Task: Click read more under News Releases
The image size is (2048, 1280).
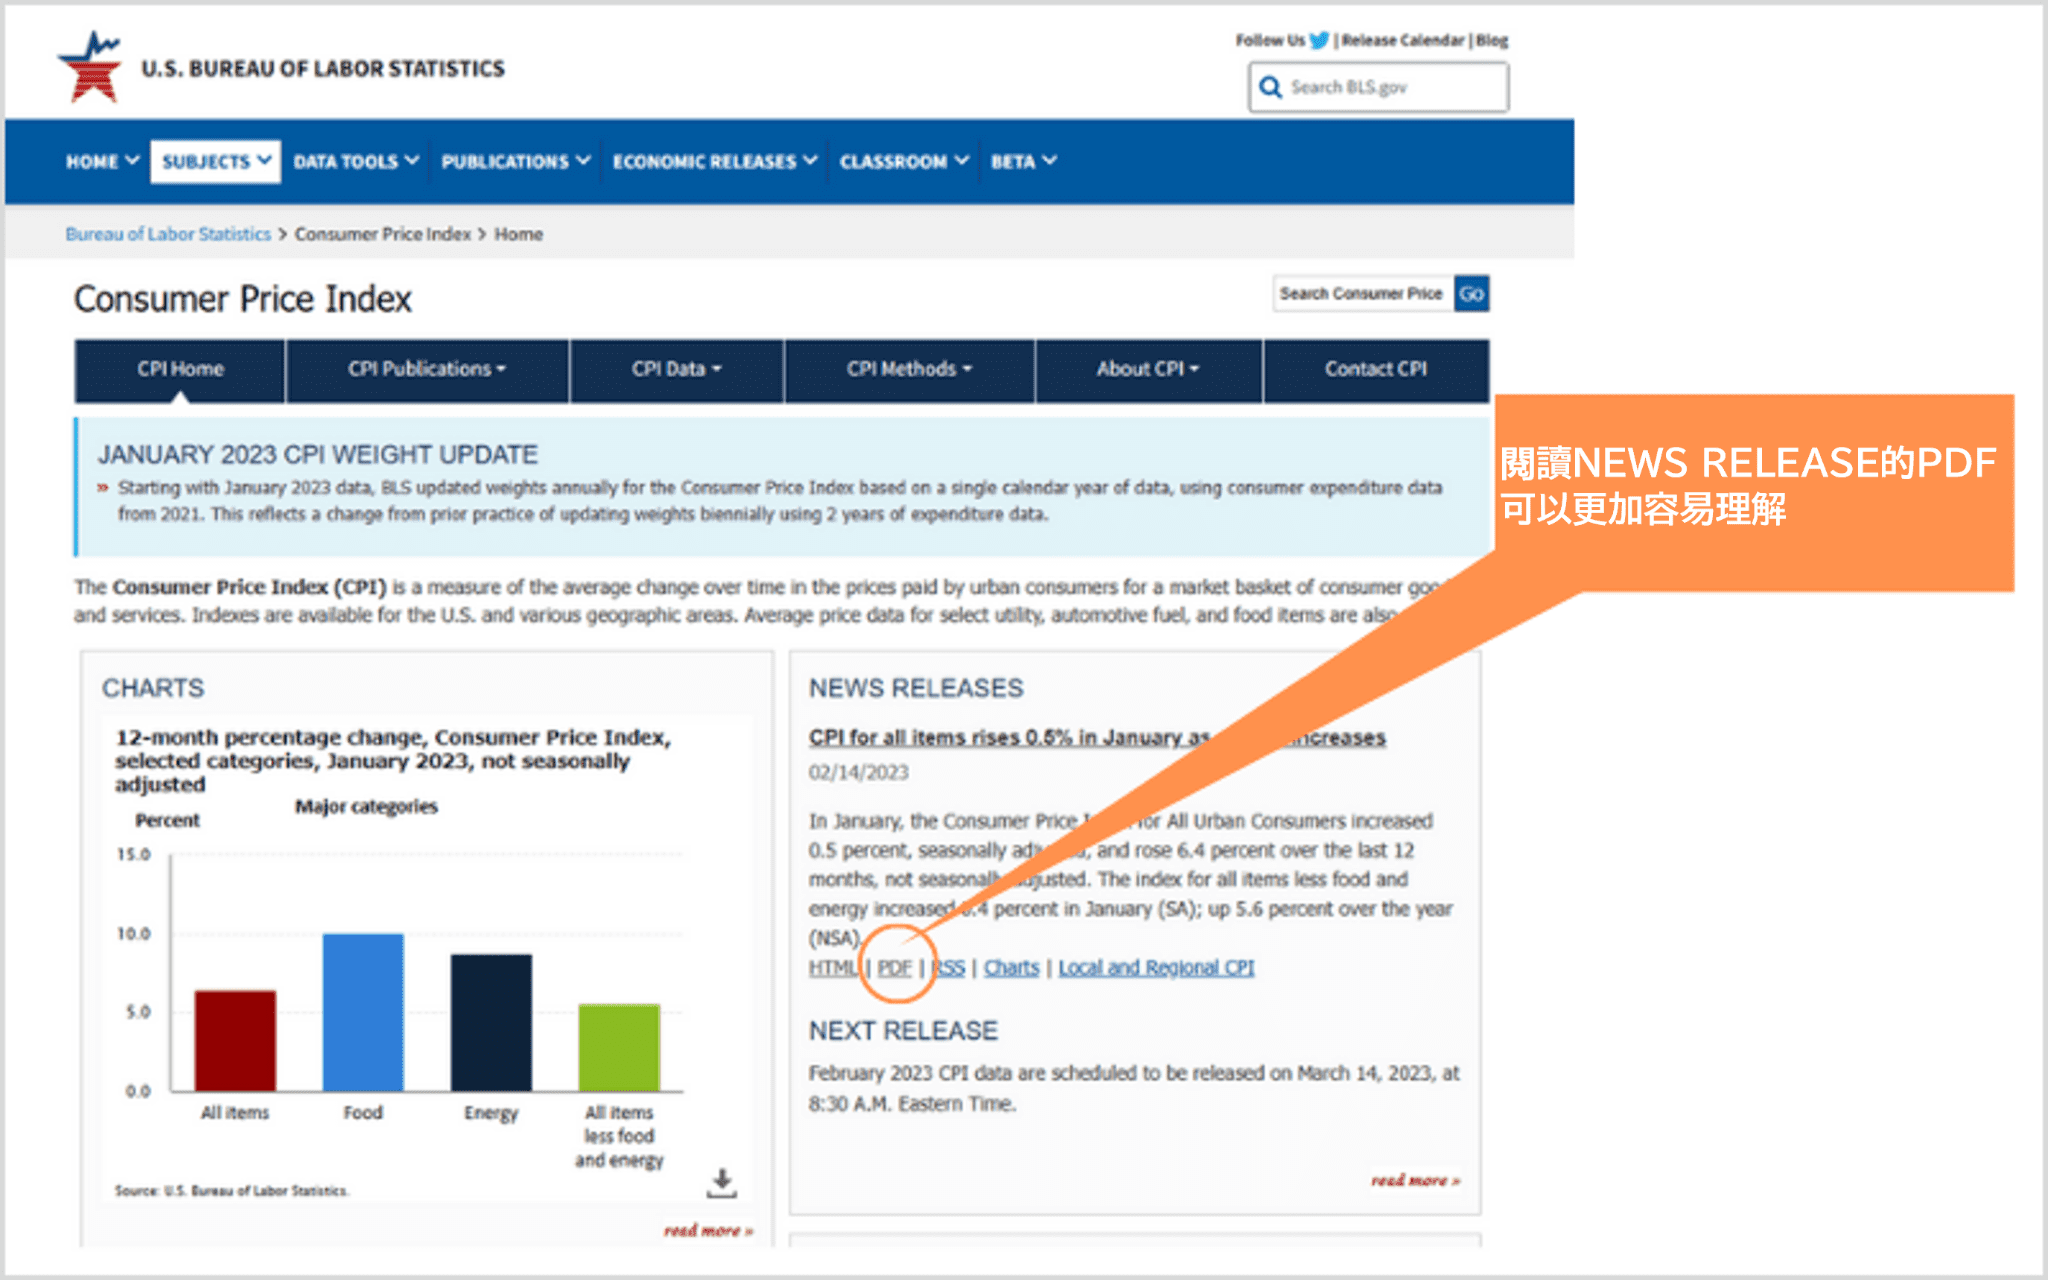Action: 1415,1180
